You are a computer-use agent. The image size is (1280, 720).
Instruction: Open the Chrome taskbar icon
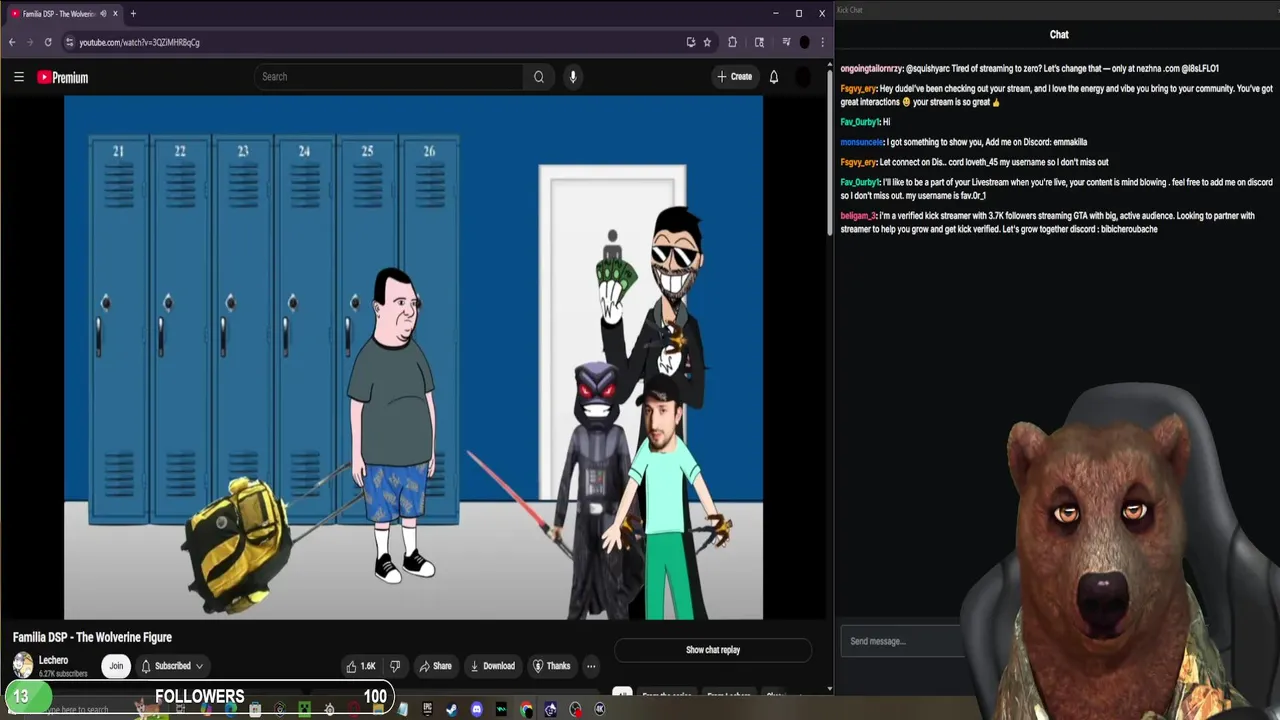[x=526, y=709]
